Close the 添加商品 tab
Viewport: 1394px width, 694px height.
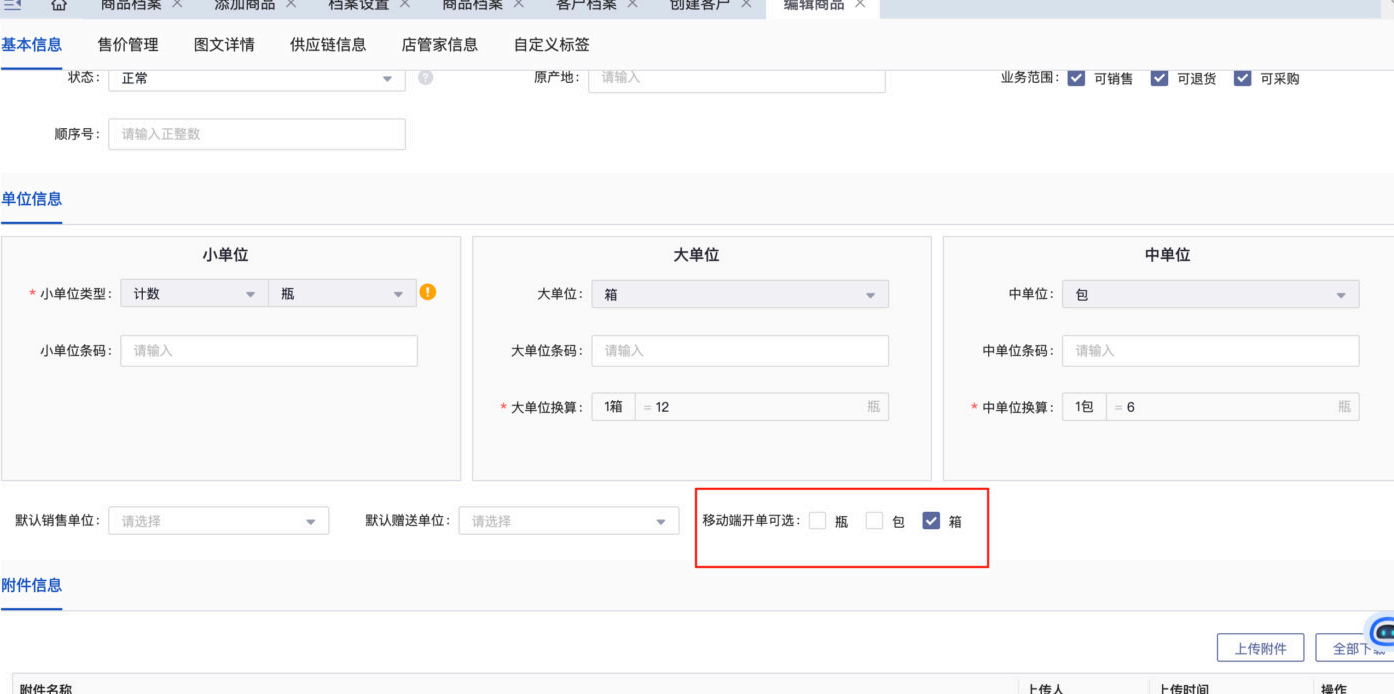click(x=291, y=5)
